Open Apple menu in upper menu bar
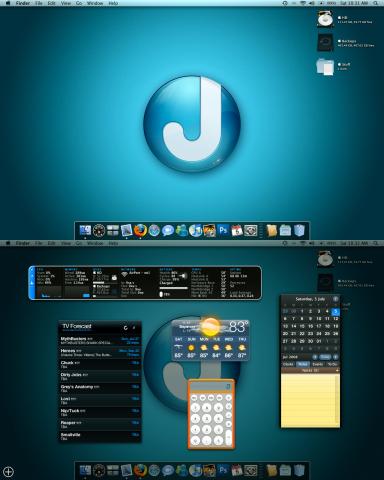Viewport: 384px width, 480px height. pyautogui.click(x=8, y=3)
